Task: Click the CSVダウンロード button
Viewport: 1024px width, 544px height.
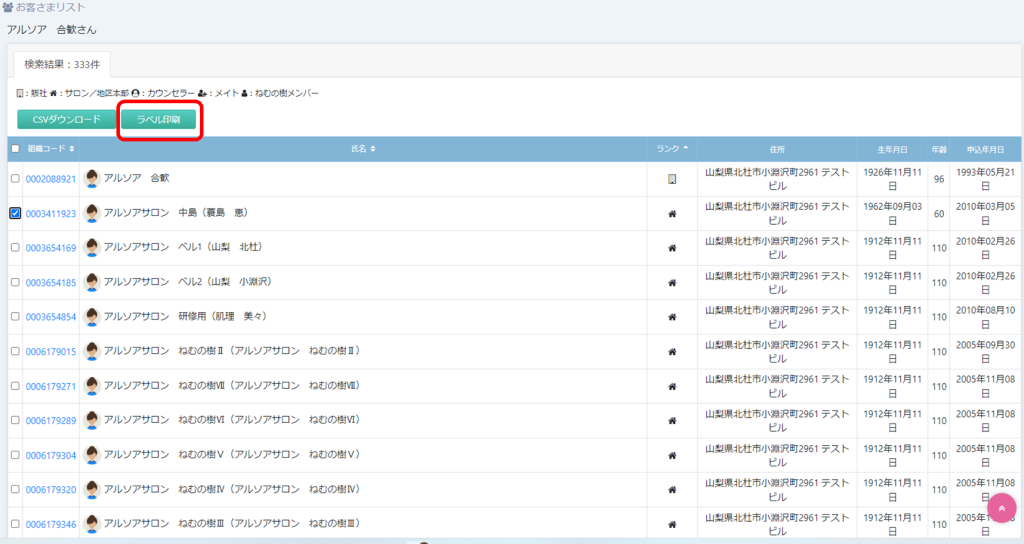Action: click(67, 120)
